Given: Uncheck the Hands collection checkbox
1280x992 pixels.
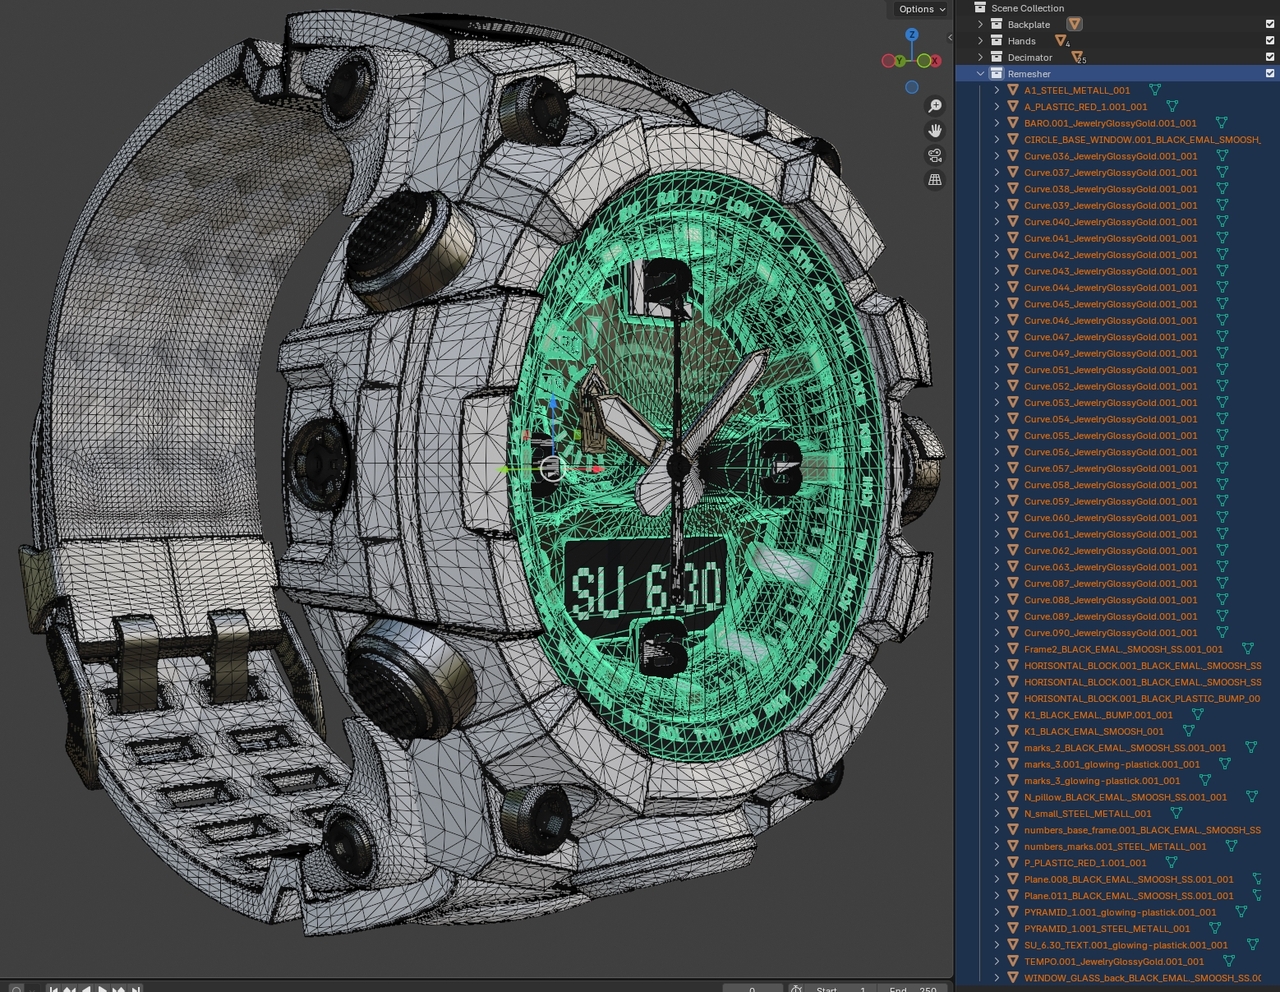Looking at the screenshot, I should pyautogui.click(x=1270, y=41).
